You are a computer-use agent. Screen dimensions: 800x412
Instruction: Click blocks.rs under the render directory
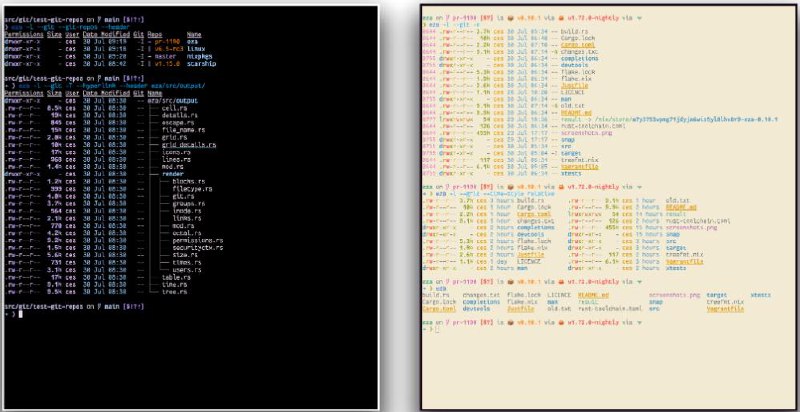click(188, 182)
